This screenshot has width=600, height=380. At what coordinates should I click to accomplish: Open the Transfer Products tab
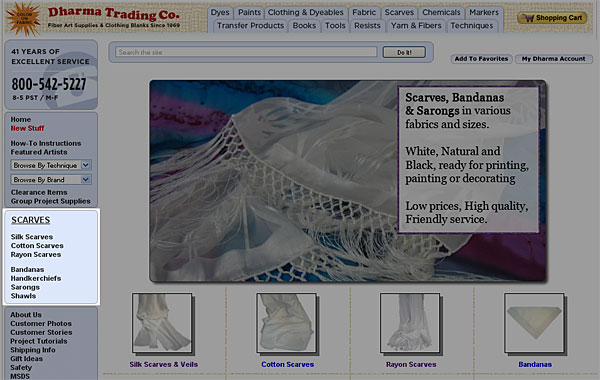[x=250, y=26]
